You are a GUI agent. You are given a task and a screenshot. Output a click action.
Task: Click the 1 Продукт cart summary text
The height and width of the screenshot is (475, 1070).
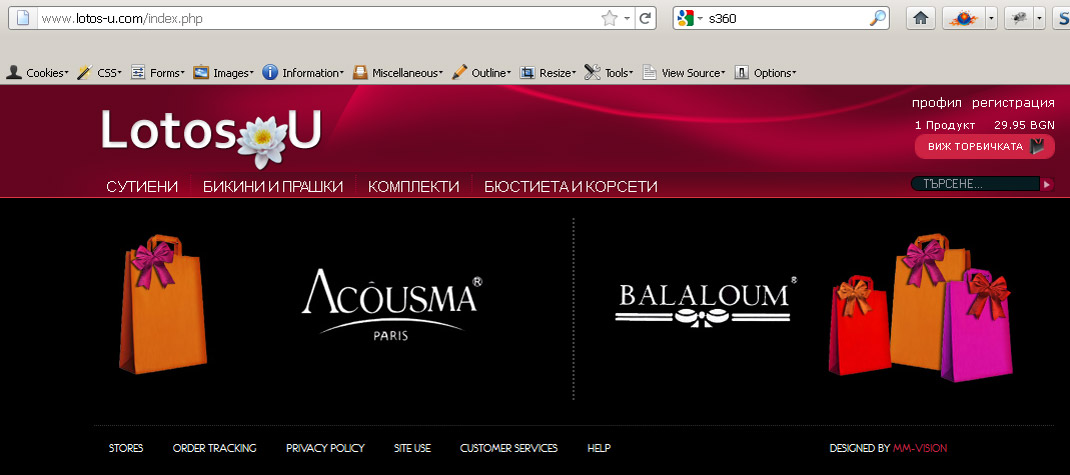point(945,126)
